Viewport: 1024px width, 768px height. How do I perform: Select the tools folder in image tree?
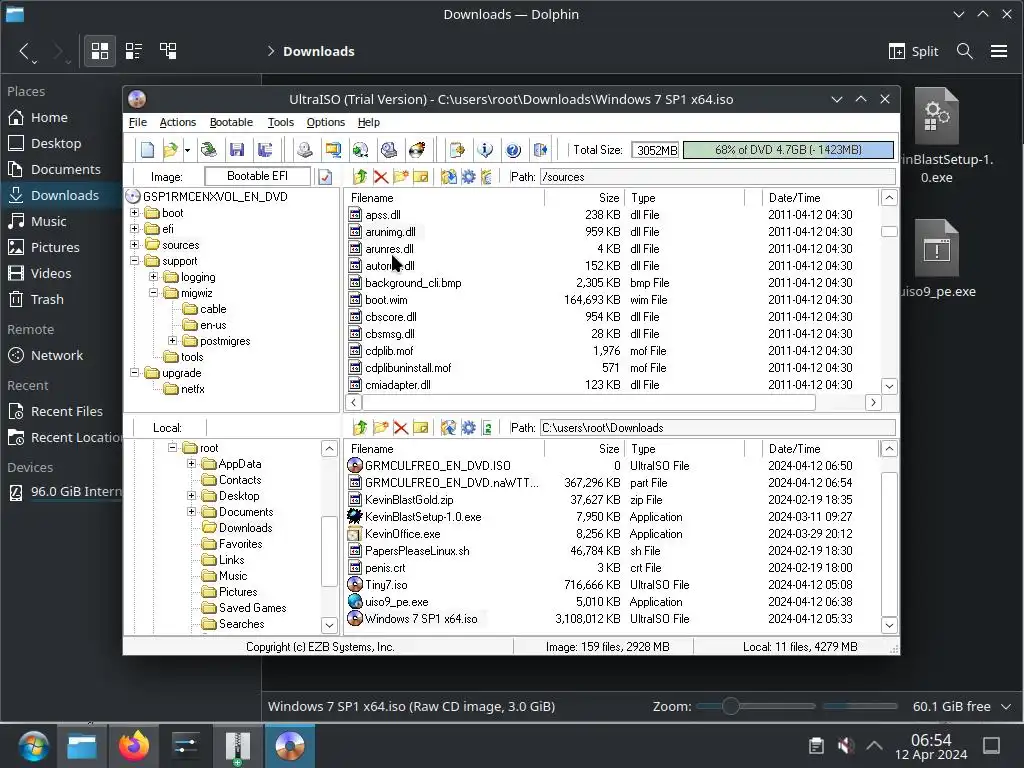coord(191,357)
